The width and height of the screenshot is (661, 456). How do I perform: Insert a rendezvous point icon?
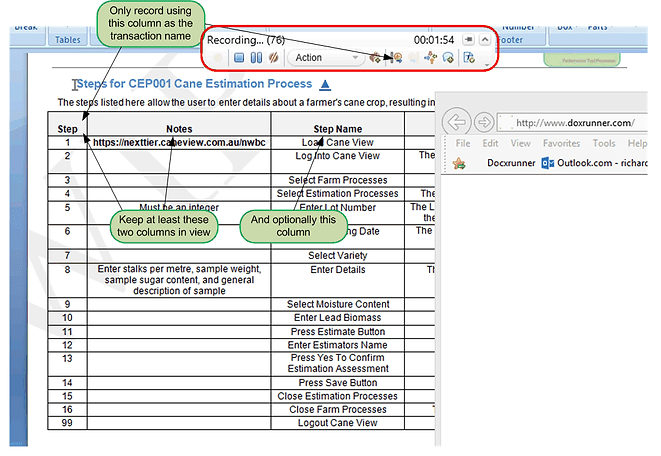(x=431, y=57)
